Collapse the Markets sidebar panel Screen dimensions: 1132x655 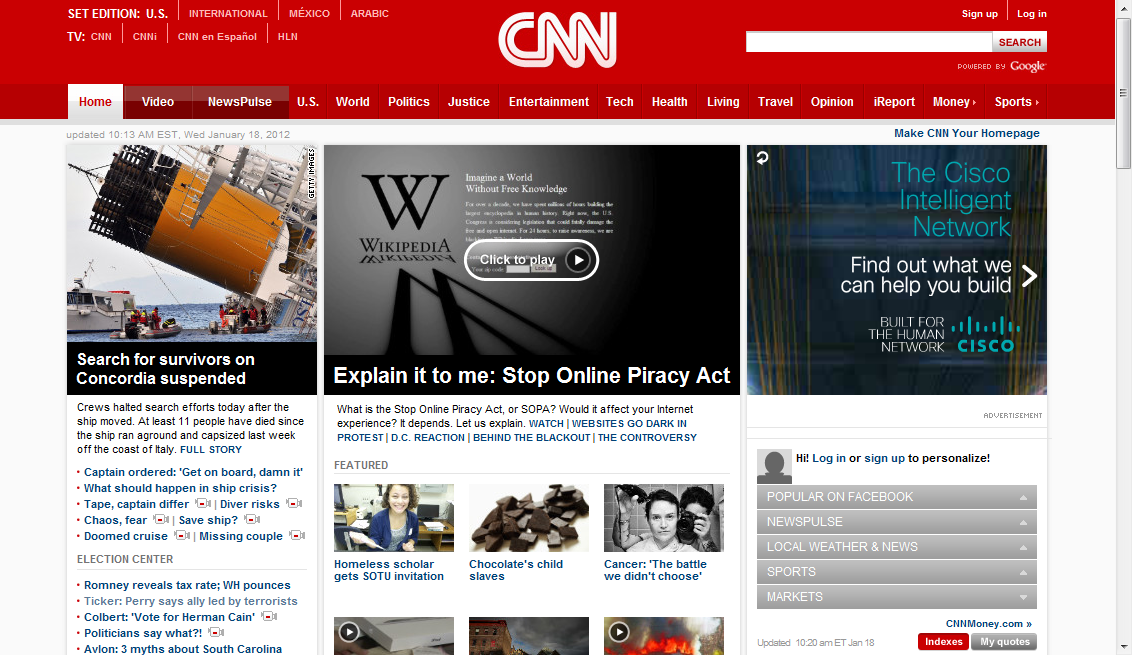[897, 597]
